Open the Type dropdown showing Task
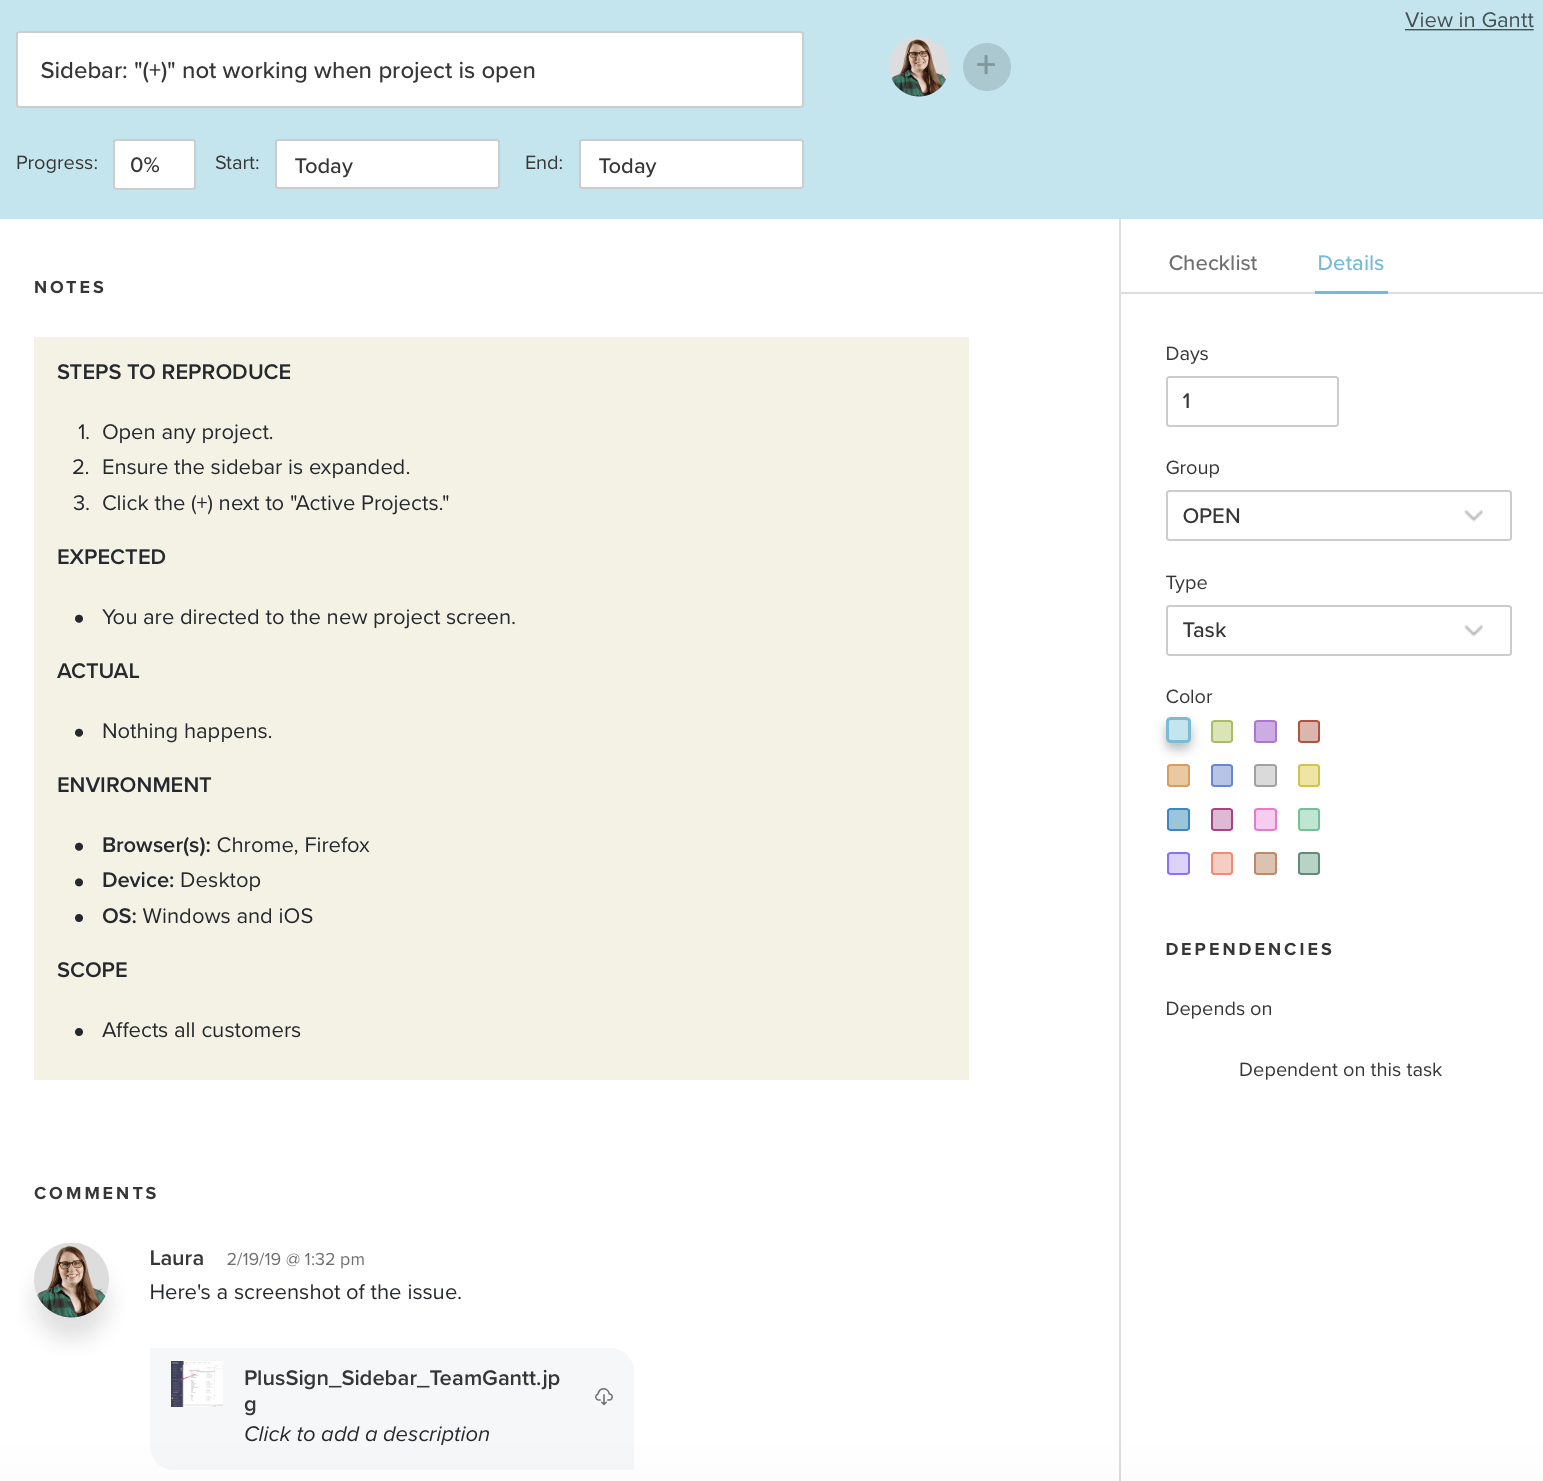Viewport: 1543px width, 1481px height. click(x=1338, y=630)
